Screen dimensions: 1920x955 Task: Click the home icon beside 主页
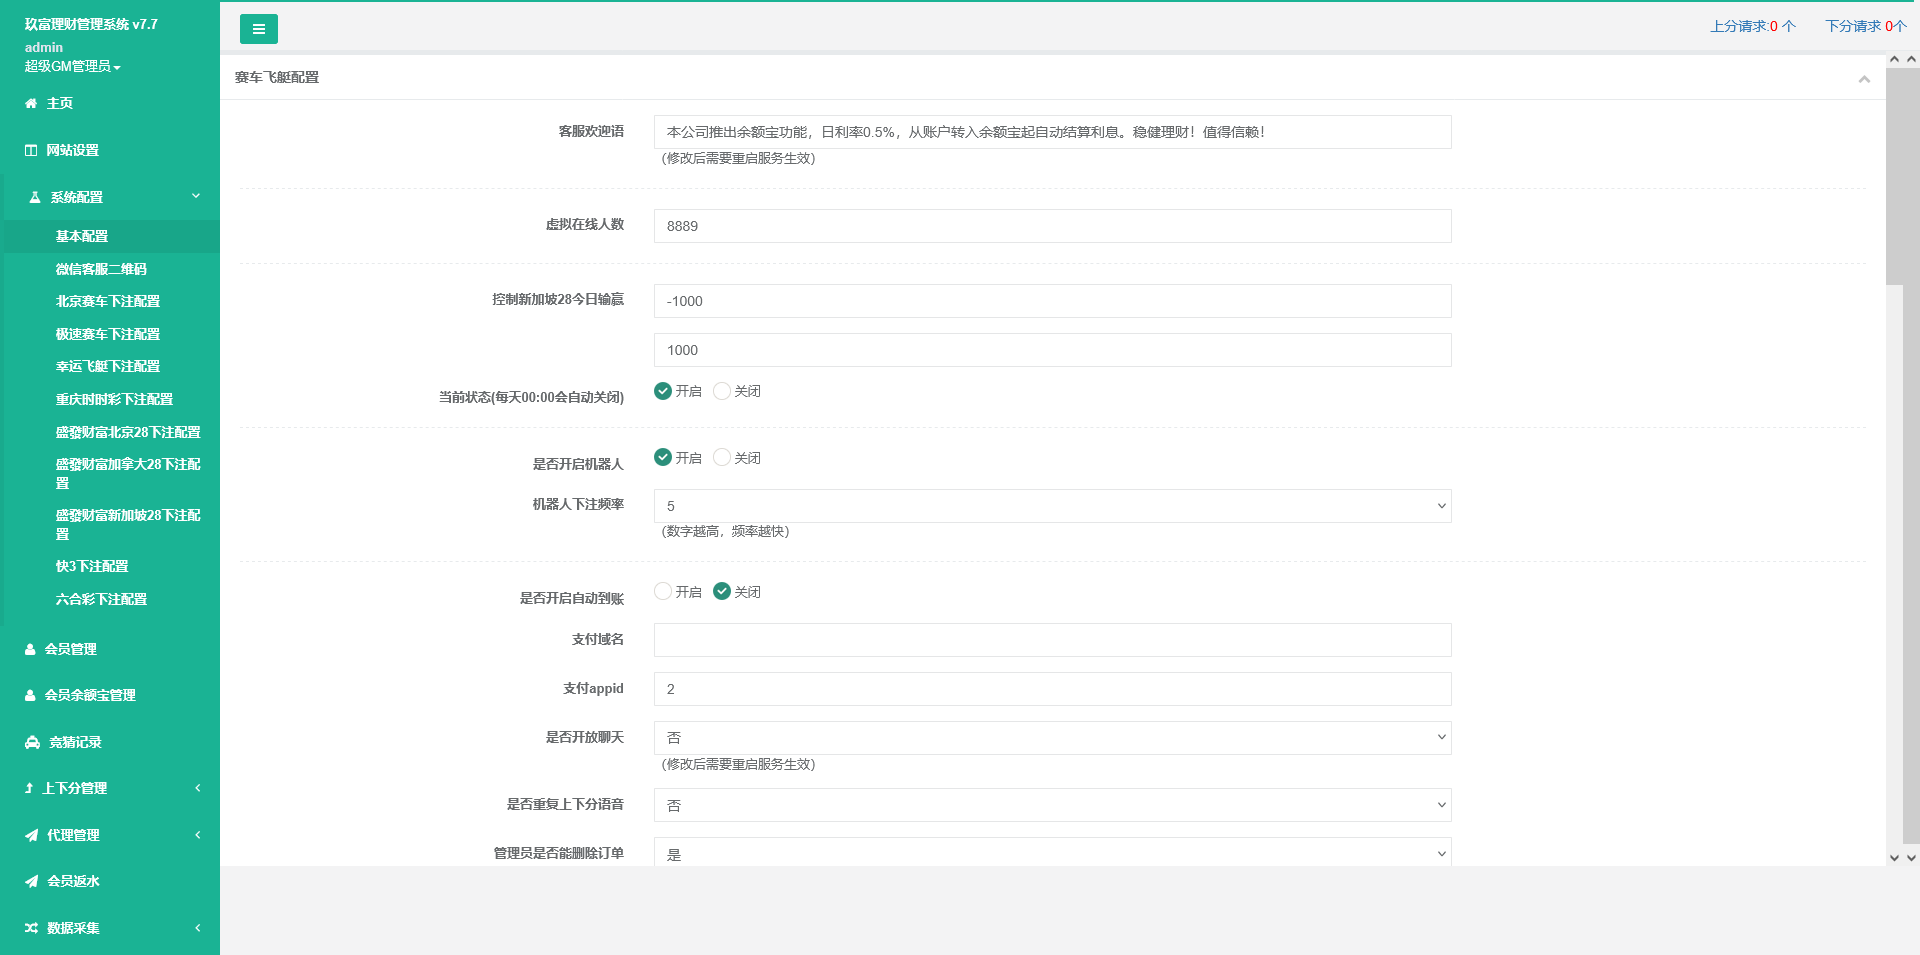point(31,103)
